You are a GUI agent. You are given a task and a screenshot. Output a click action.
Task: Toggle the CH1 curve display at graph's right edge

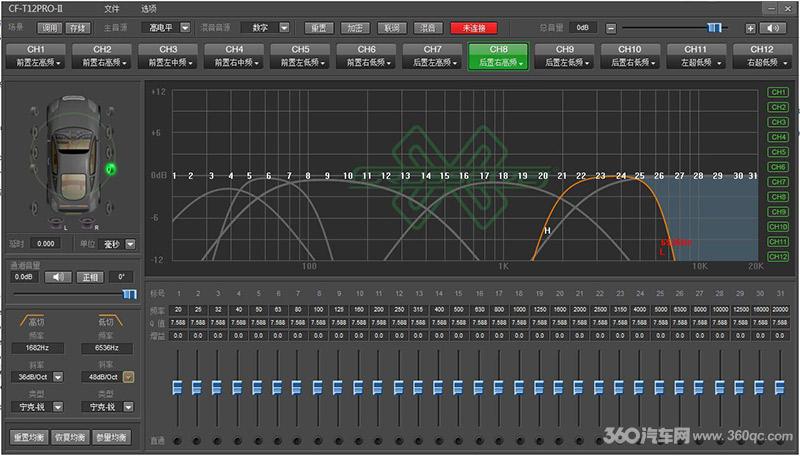778,92
